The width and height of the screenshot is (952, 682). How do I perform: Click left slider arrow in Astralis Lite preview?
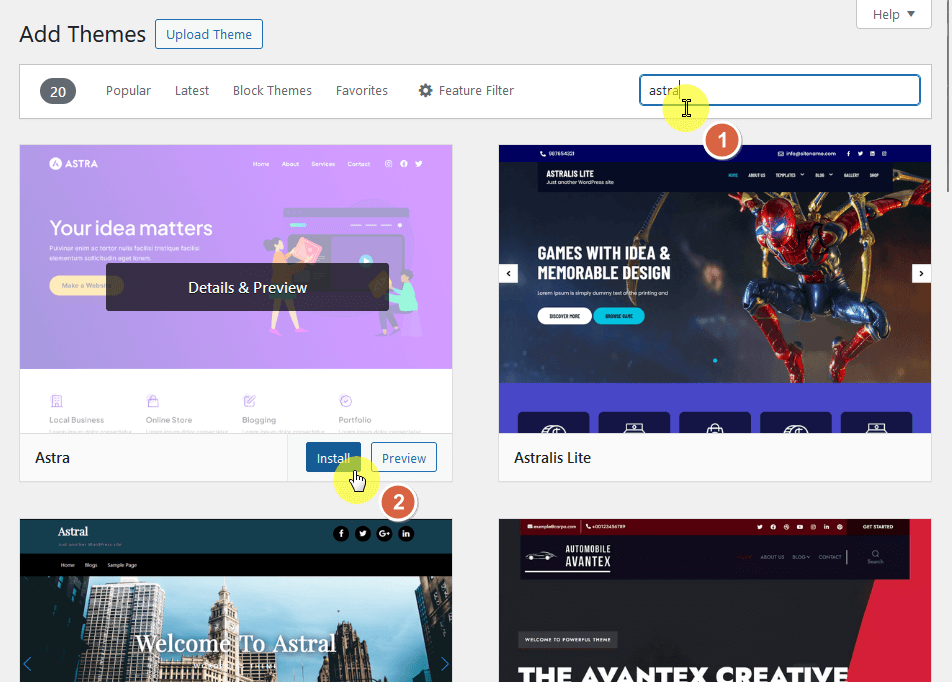click(509, 273)
